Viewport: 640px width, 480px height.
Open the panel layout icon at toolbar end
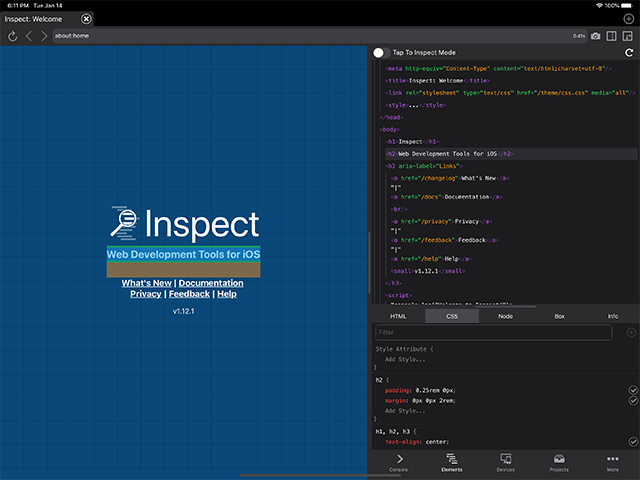point(627,36)
